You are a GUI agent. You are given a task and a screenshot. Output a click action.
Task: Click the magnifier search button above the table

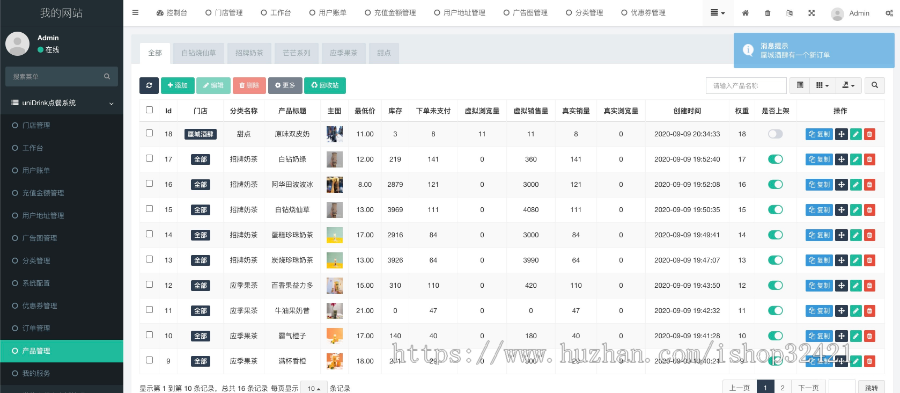(x=874, y=85)
